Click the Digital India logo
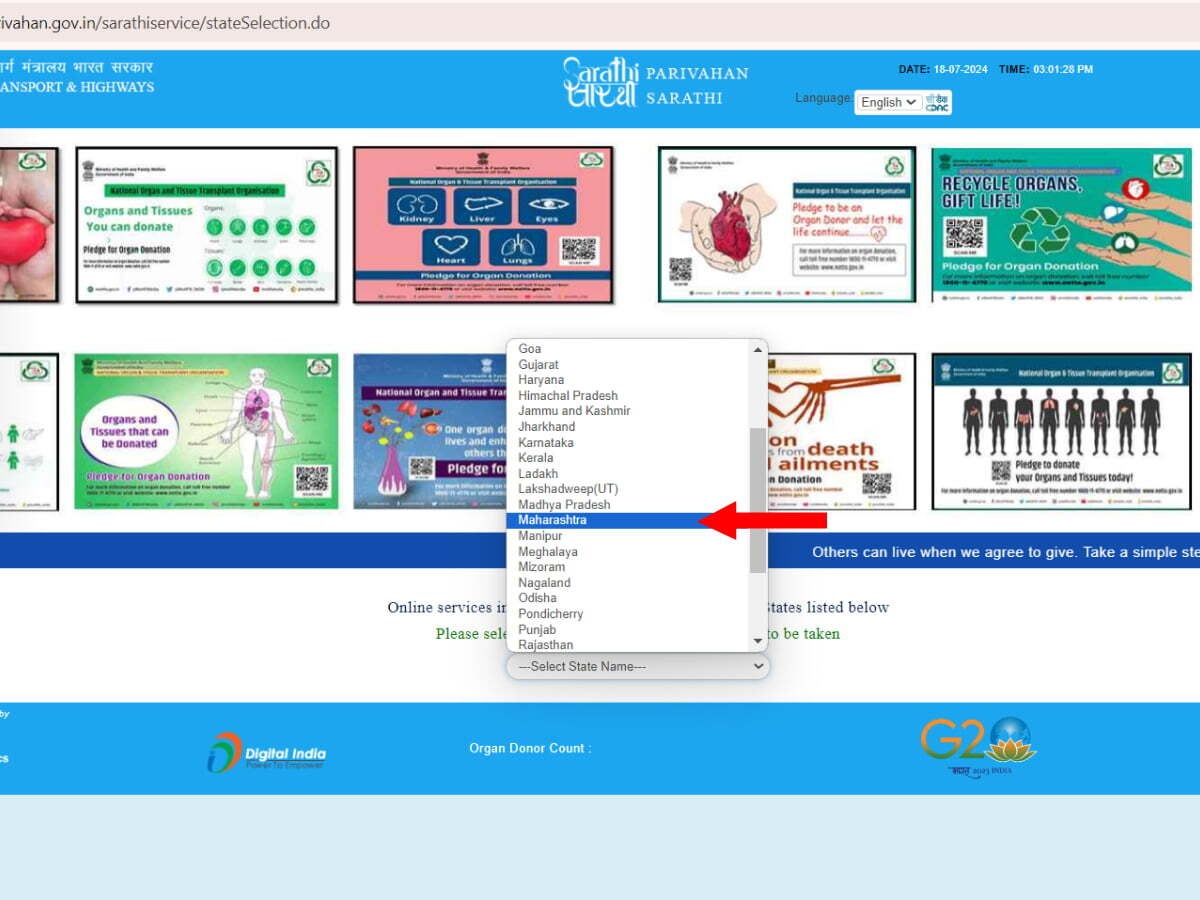Screen dimensions: 1200x900 [266, 753]
